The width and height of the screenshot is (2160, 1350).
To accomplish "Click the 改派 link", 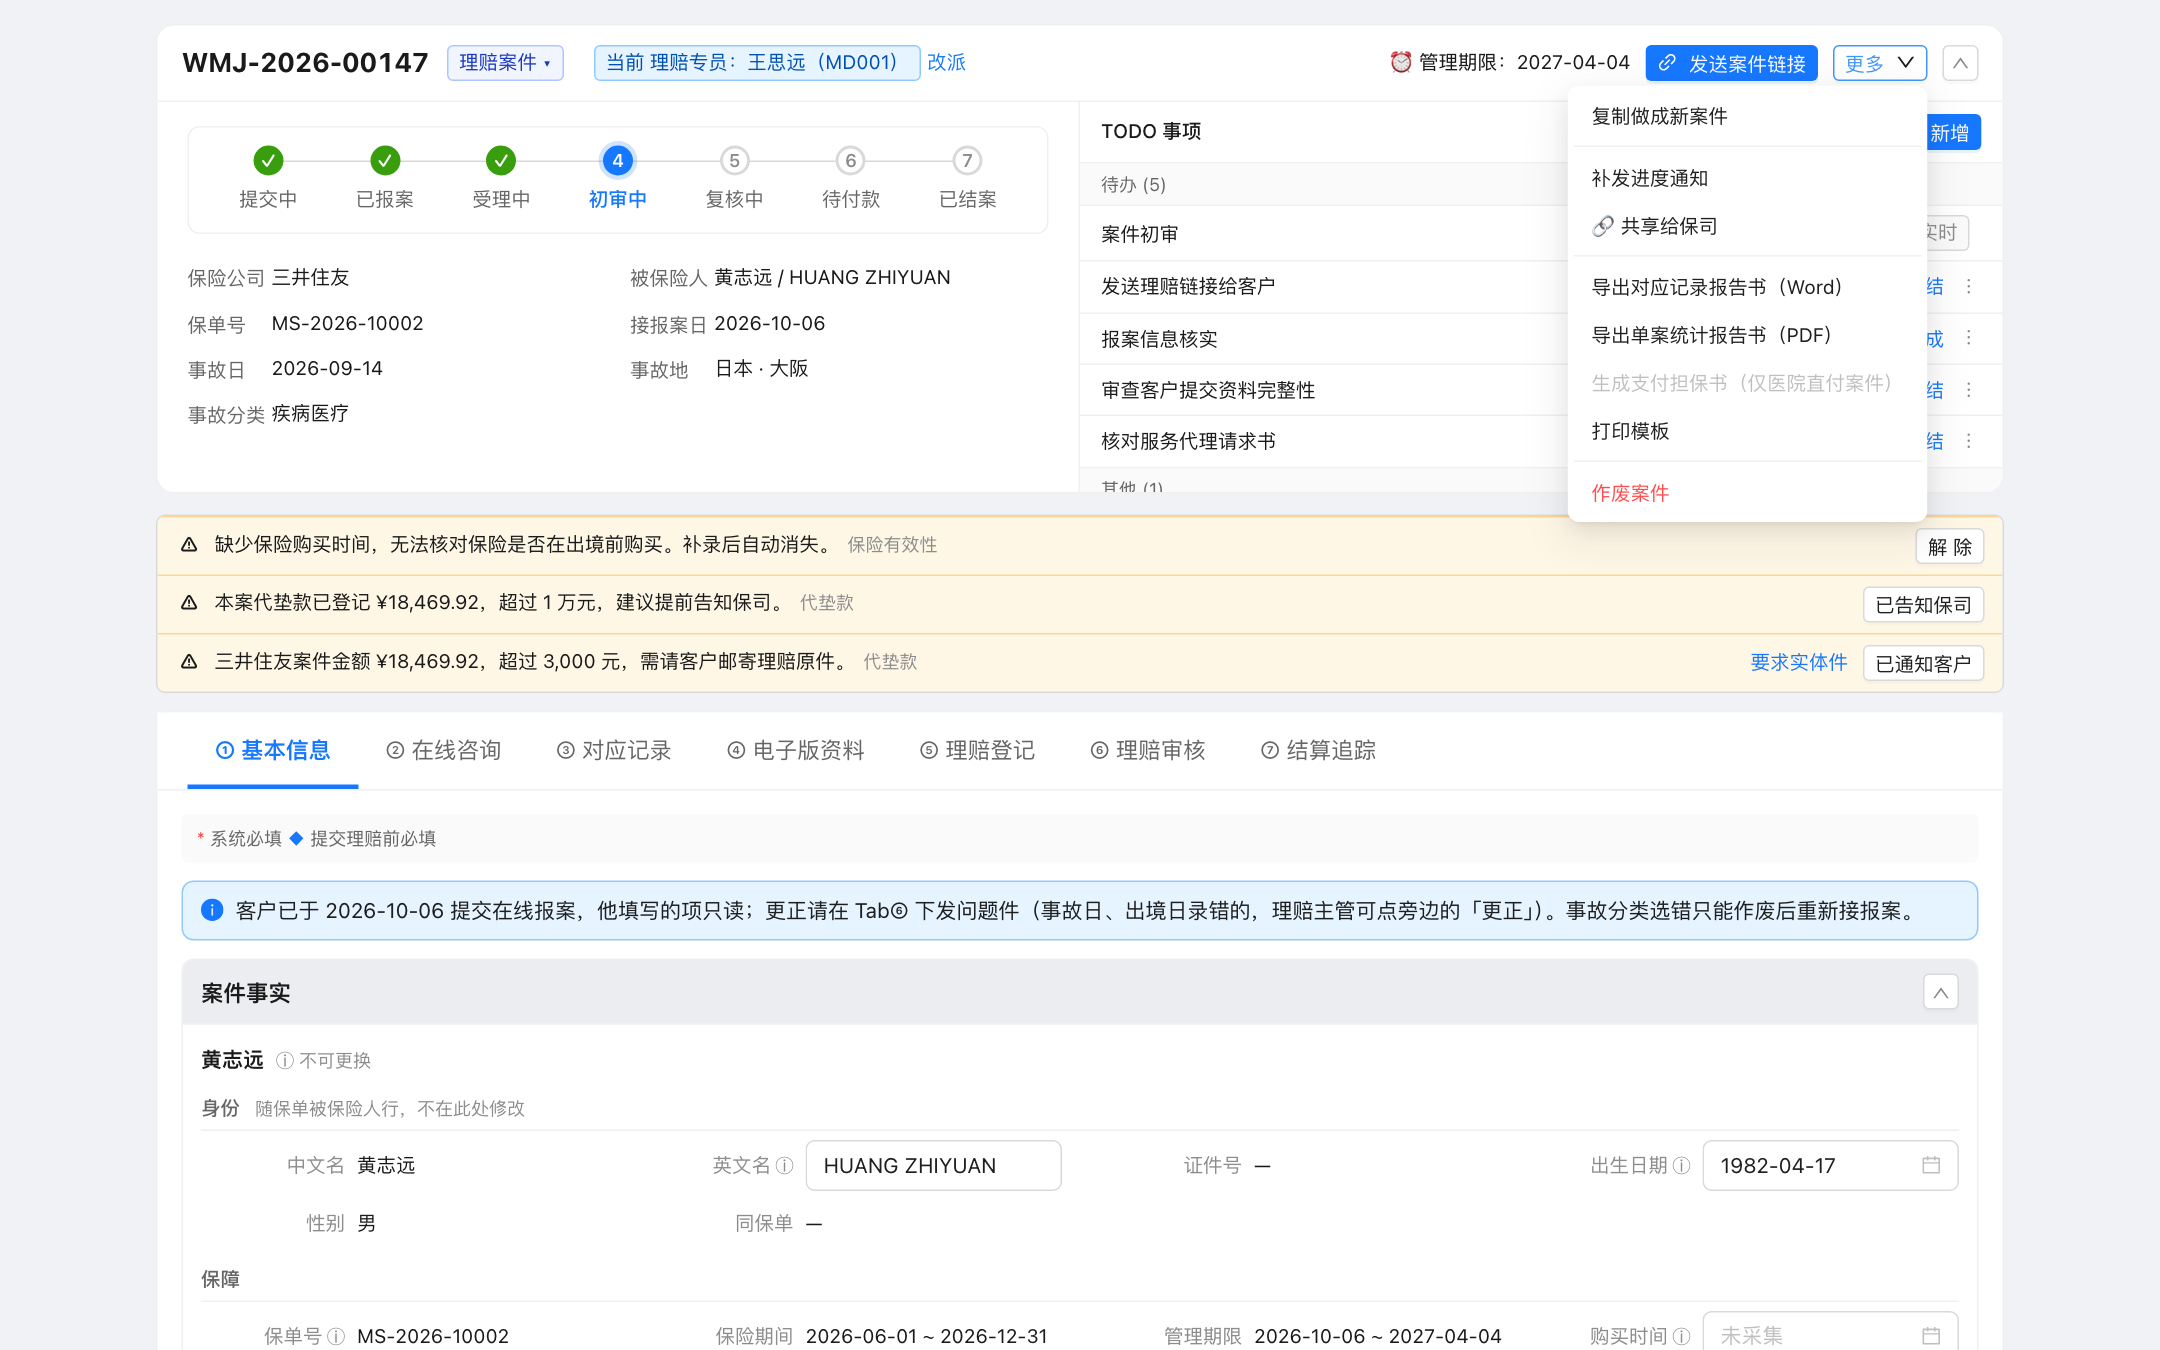I will [946, 62].
